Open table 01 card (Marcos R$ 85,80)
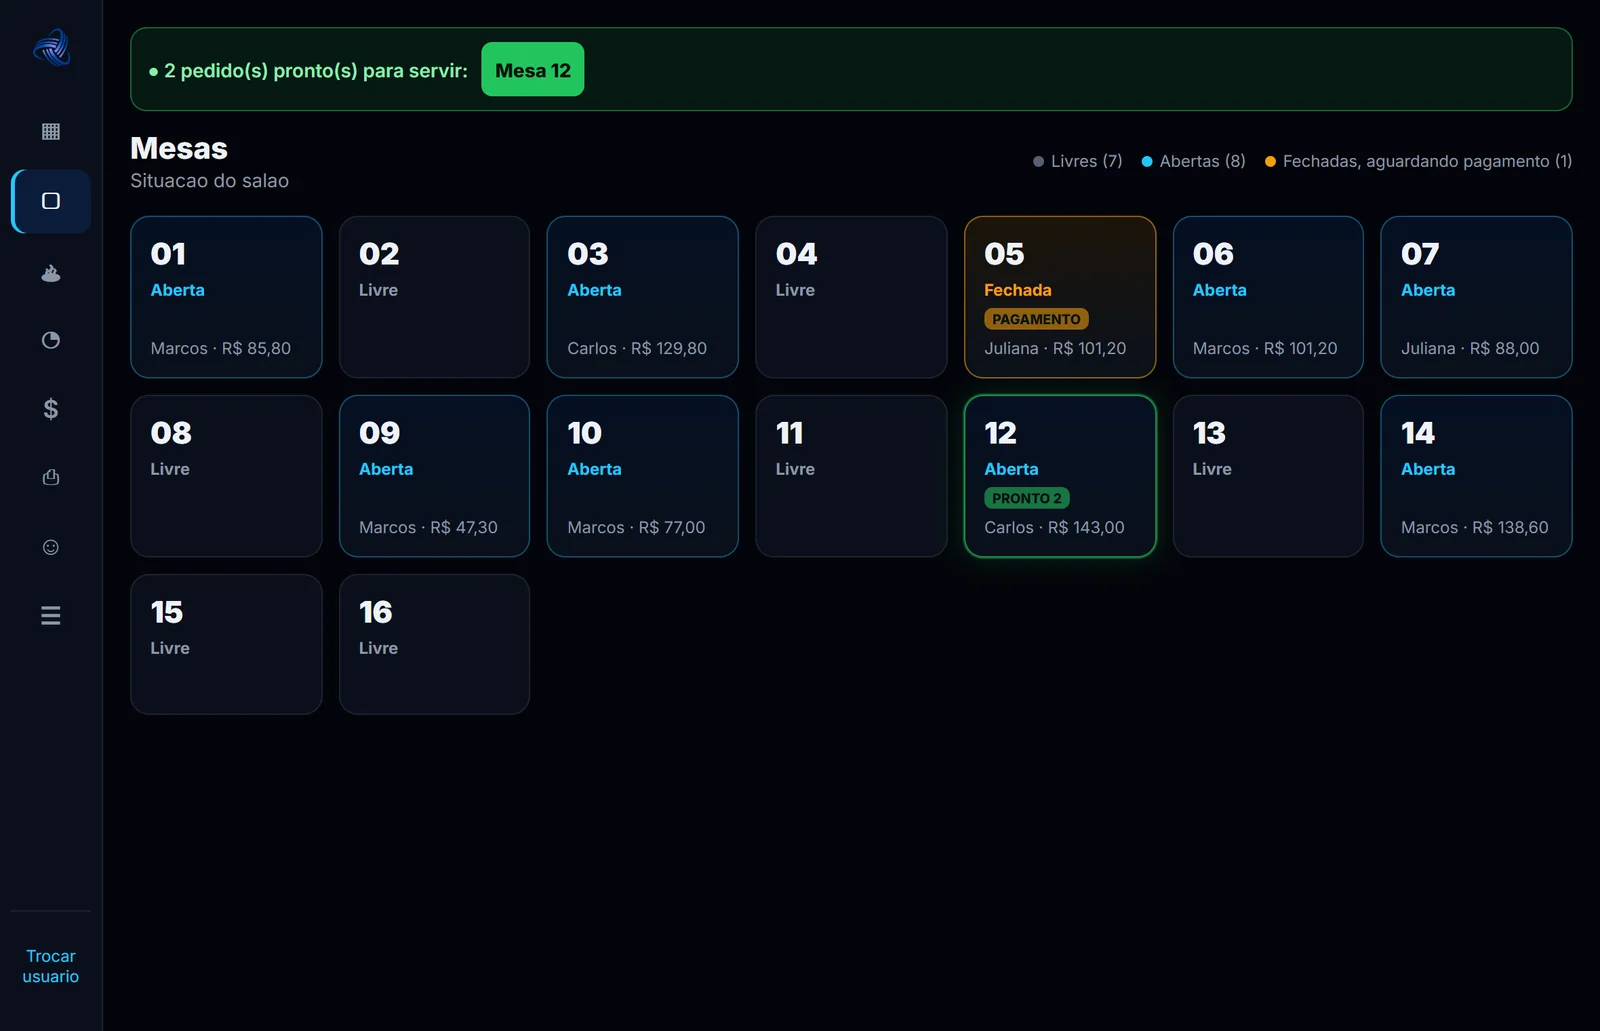The height and width of the screenshot is (1031, 1600). [226, 297]
